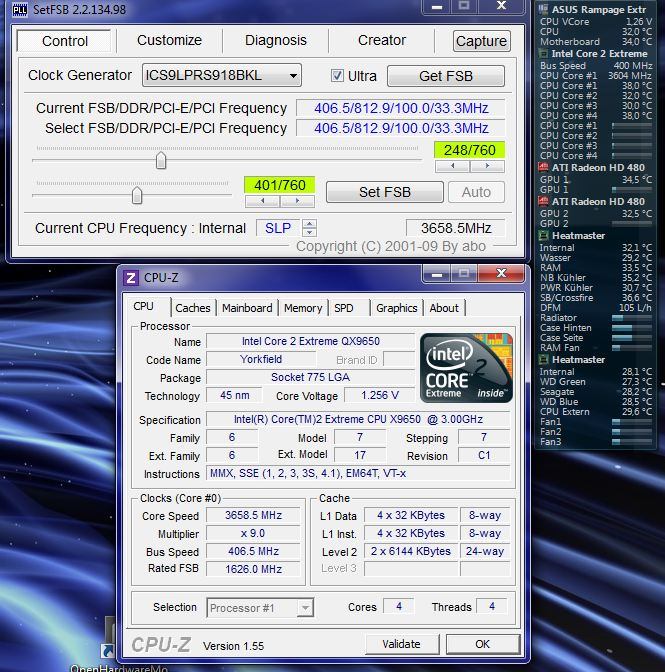Click the ASUS Rampage Extreme motherboard icon
The width and height of the screenshot is (665, 672).
543,9
